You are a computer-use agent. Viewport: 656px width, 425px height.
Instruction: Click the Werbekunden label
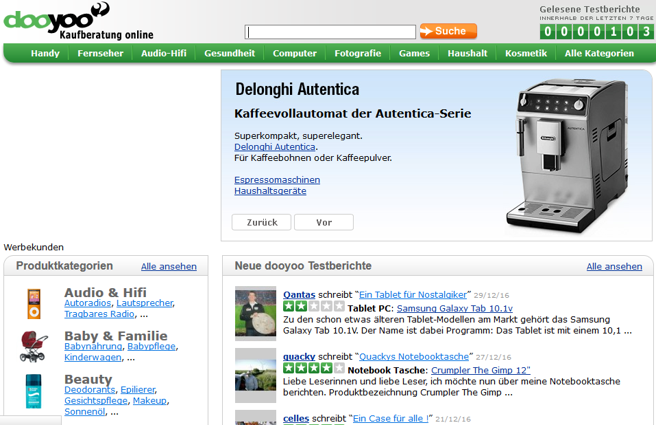click(33, 247)
